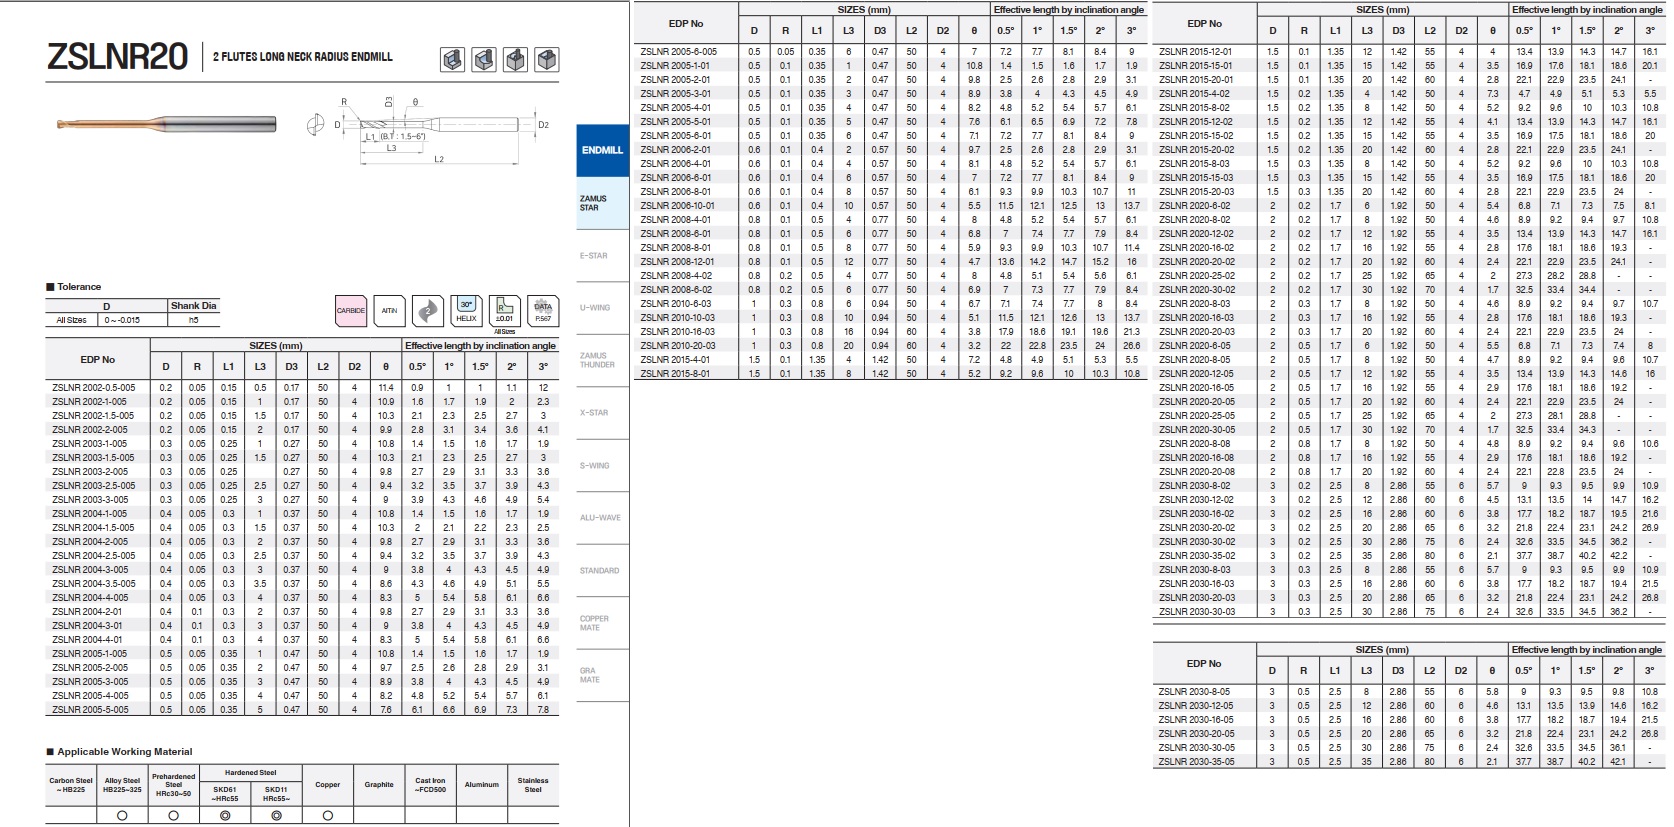Select the ZSLNR 2004-3.5-005 row label
The width and height of the screenshot is (1674, 827).
coord(93,584)
